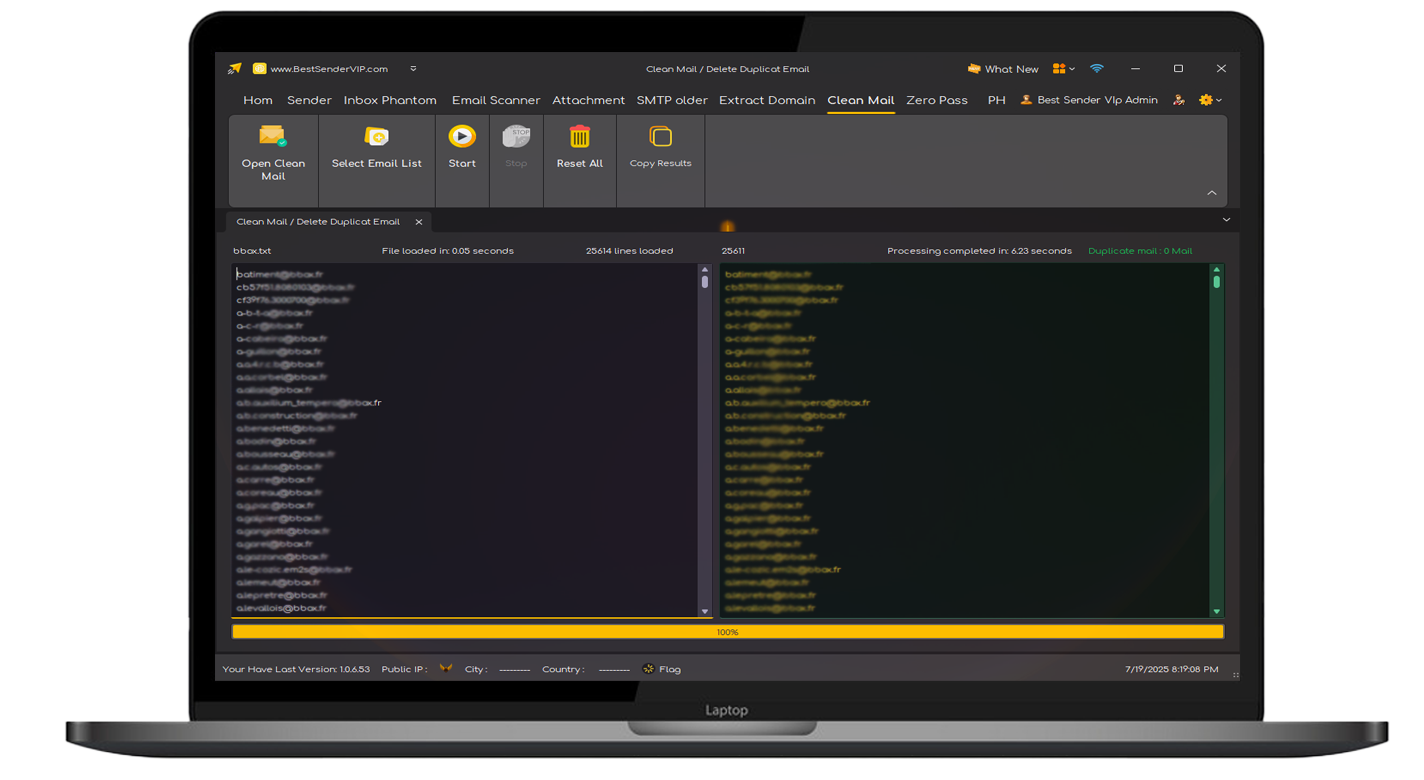Image resolution: width=1424 pixels, height=780 pixels.
Task: Select the Clean Mail tab
Action: (861, 100)
